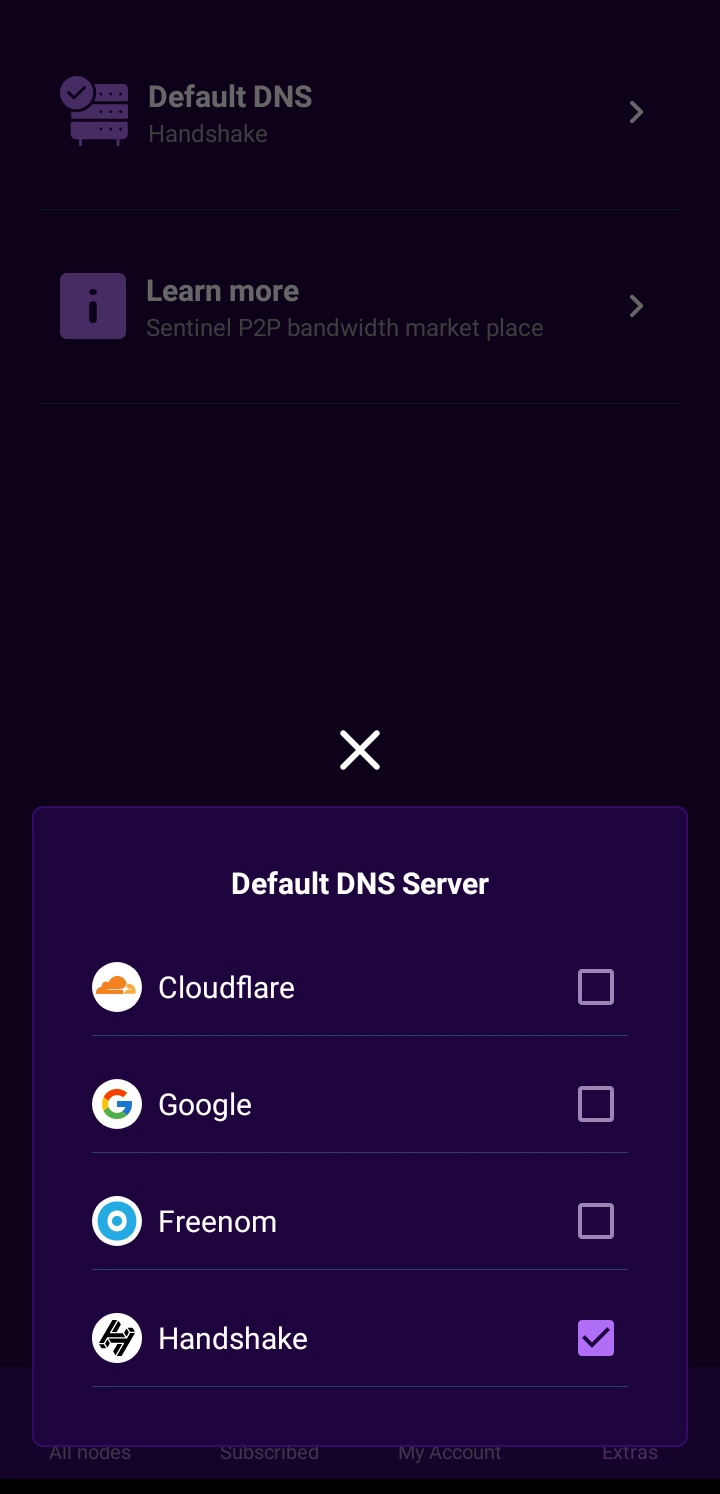This screenshot has height=1494, width=720.
Task: Go to the My Account tab
Action: click(450, 1453)
